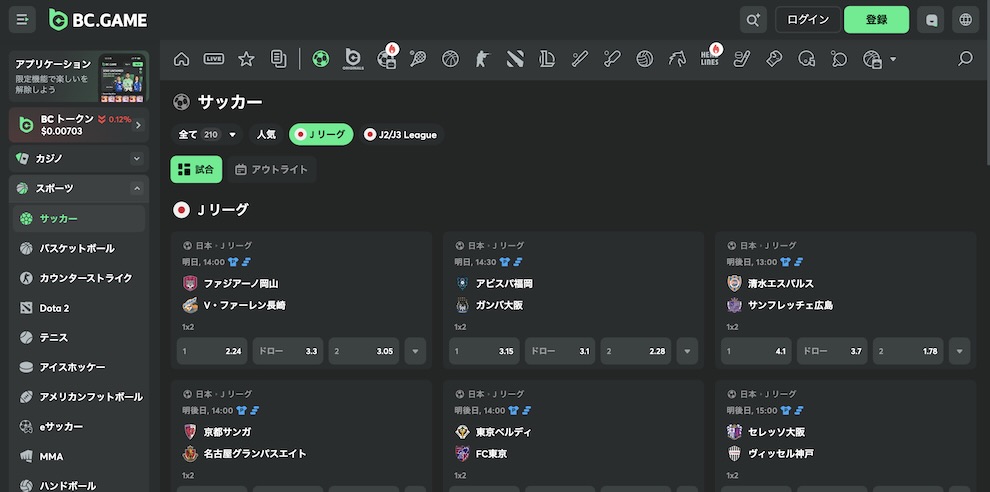Image resolution: width=990 pixels, height=492 pixels.
Task: Switch to the 試合 tab
Action: [x=196, y=169]
